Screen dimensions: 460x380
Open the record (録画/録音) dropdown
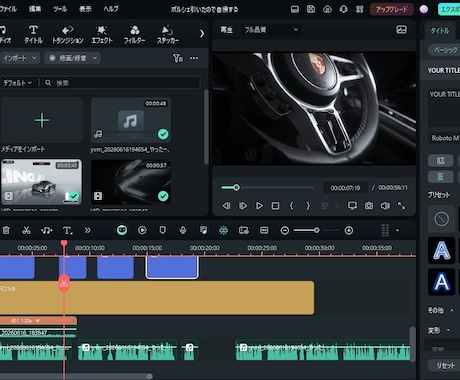point(73,58)
